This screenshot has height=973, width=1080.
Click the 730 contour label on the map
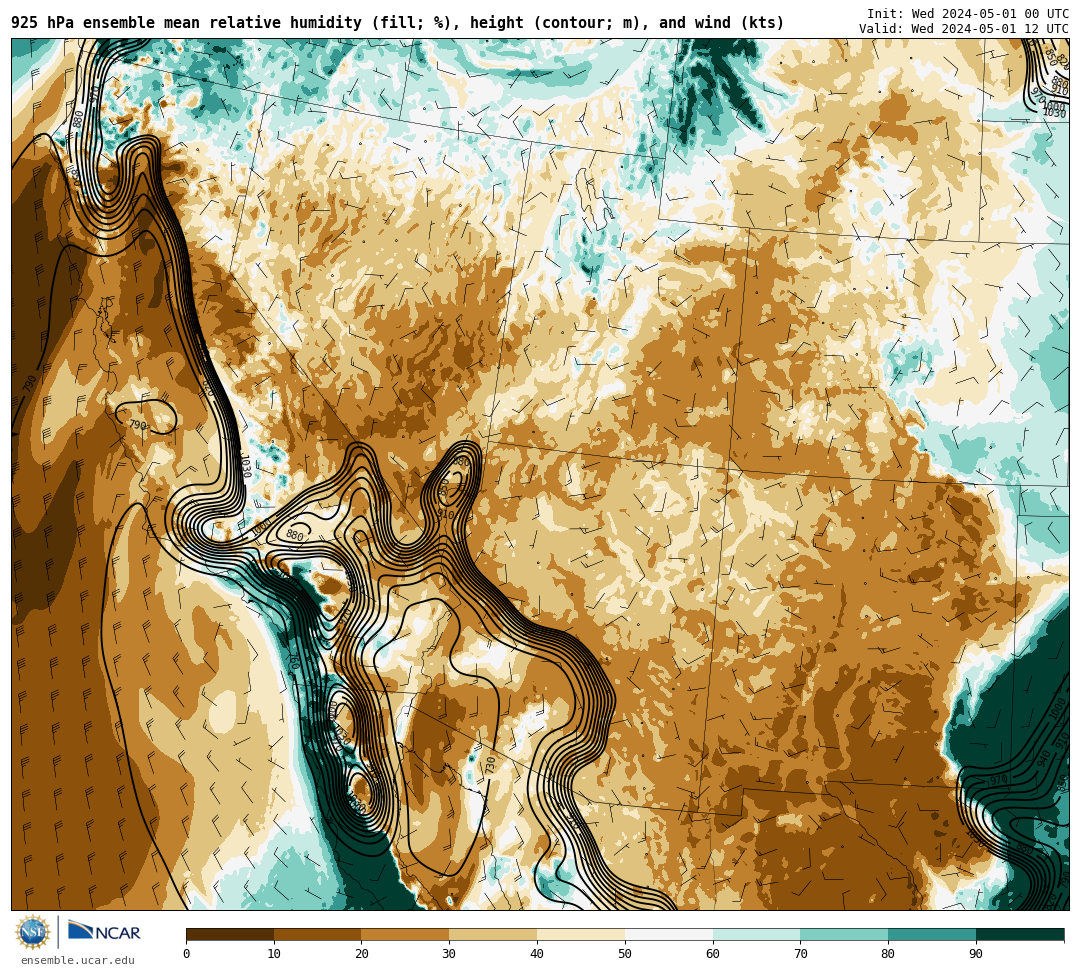490,764
